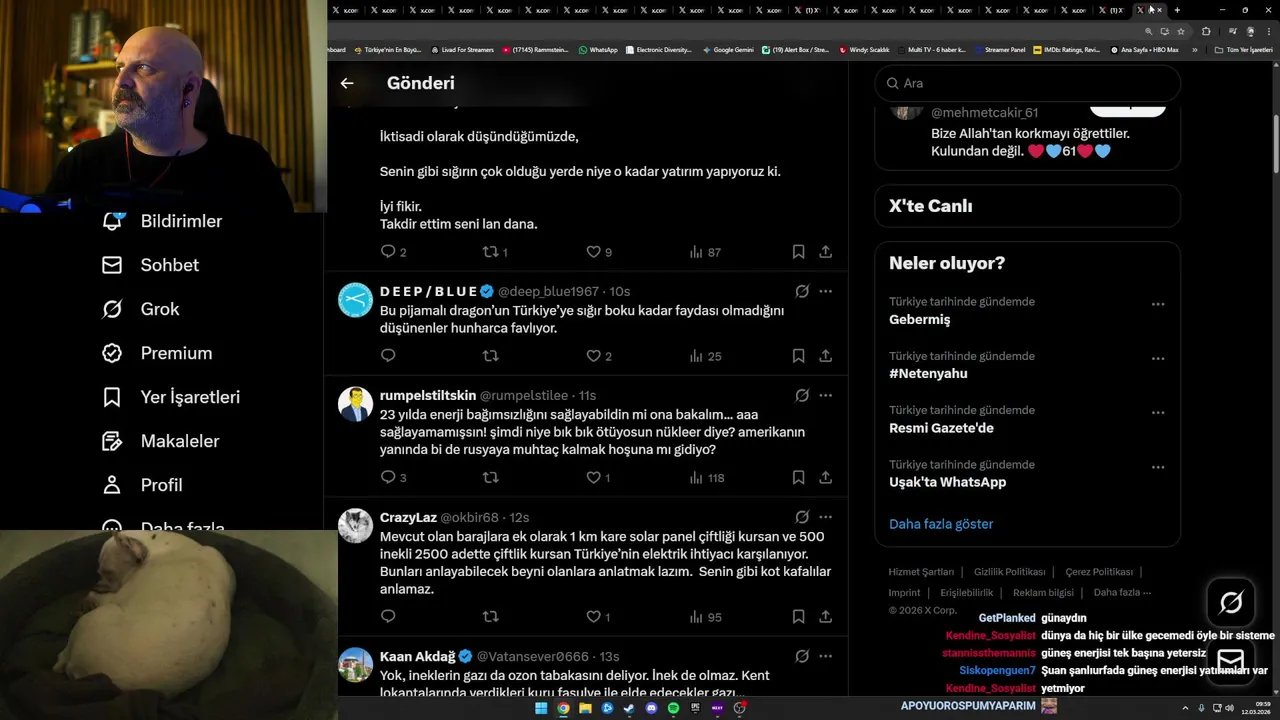
Task: Share DEEP/BLUE's post
Action: click(826, 356)
